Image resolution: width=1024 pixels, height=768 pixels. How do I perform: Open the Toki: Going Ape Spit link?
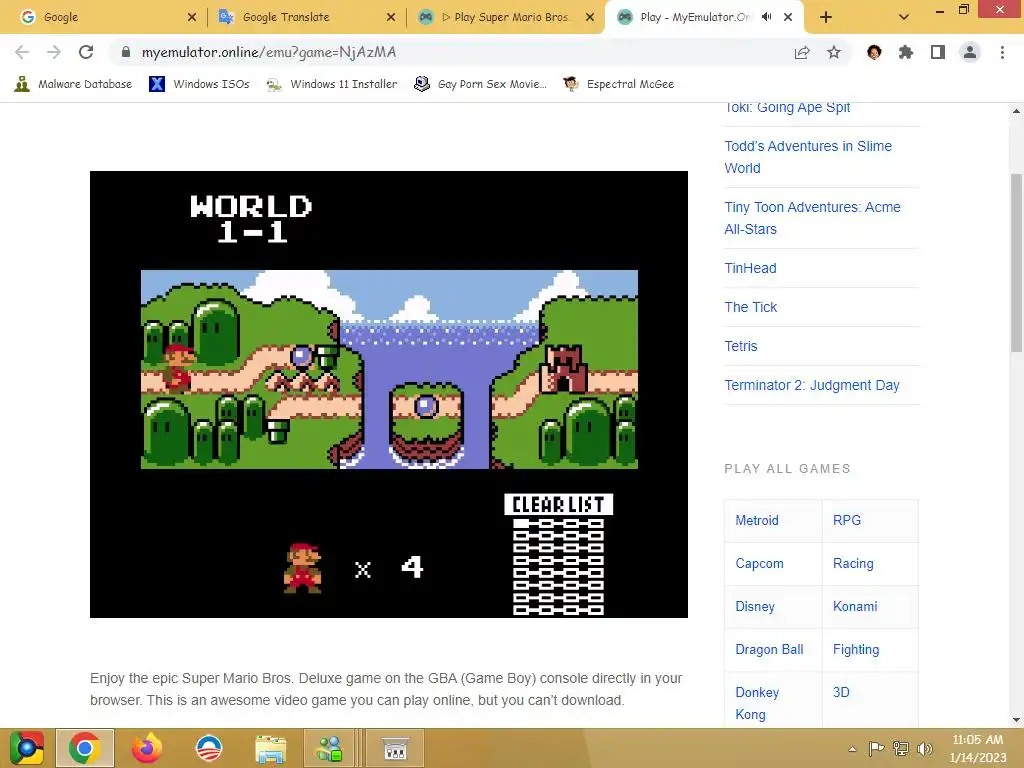(x=787, y=108)
